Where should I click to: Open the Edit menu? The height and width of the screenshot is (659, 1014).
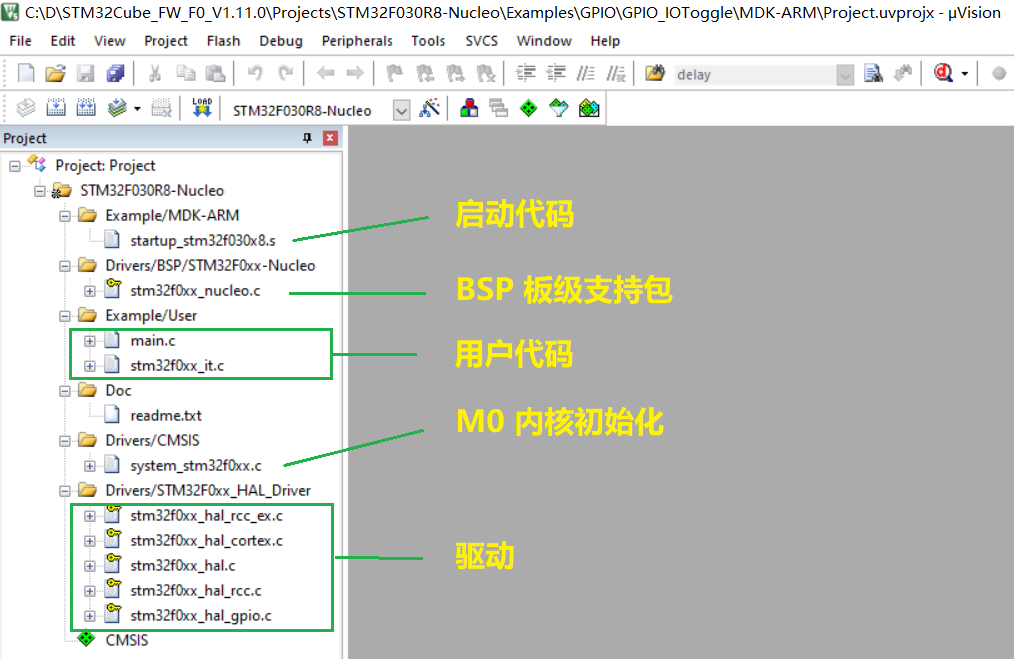tap(63, 41)
